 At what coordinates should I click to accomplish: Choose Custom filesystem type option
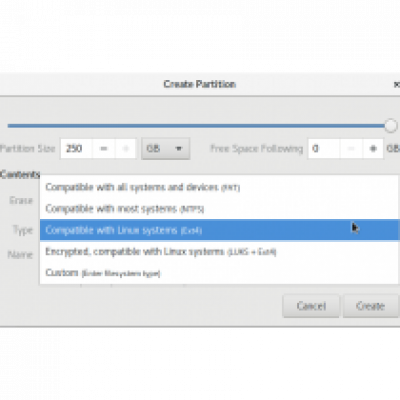click(219, 273)
